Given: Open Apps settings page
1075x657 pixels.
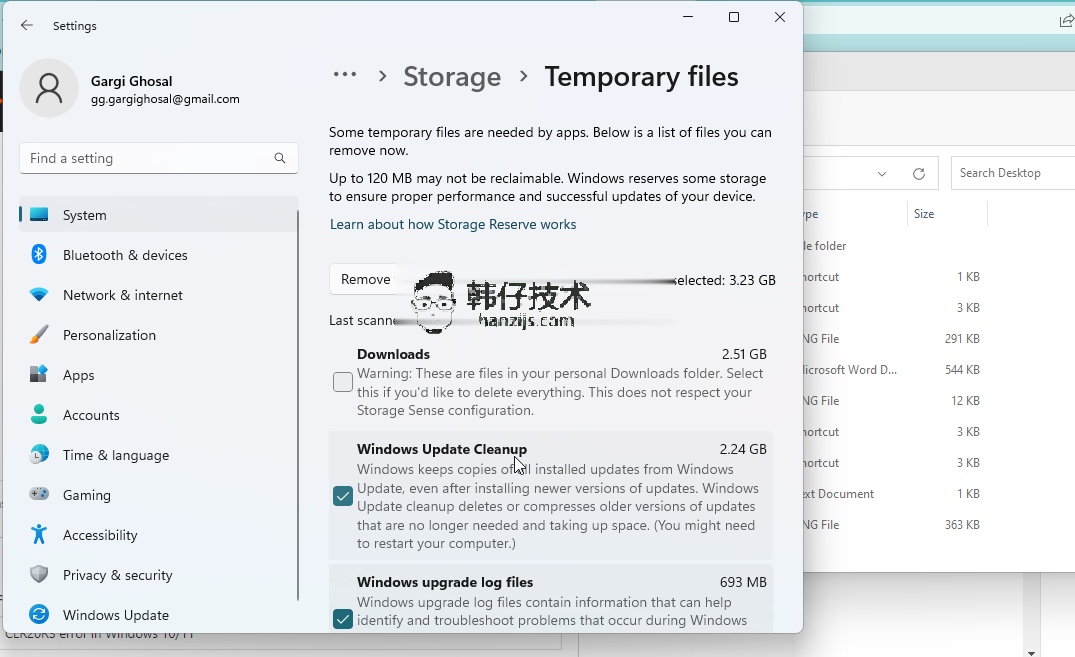Looking at the screenshot, I should point(158,375).
